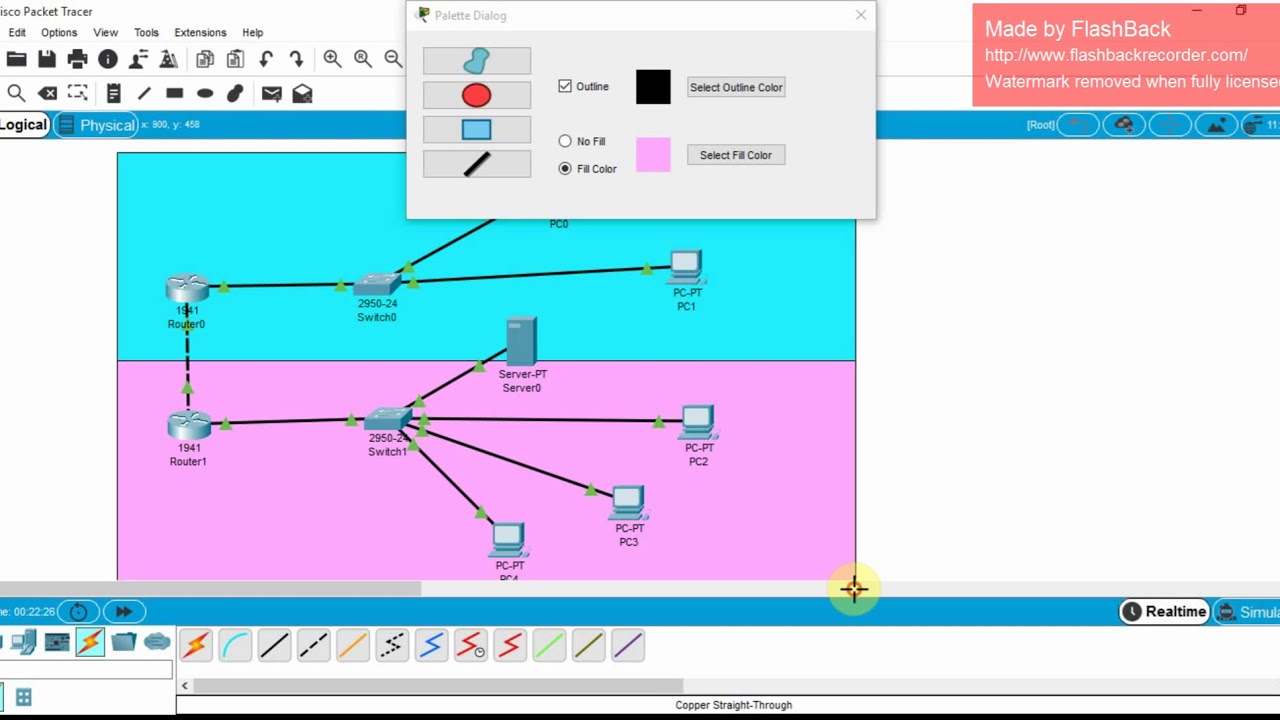Choose blue rectangle shape in Palette Dialog
Viewport: 1280px width, 720px height.
point(477,129)
